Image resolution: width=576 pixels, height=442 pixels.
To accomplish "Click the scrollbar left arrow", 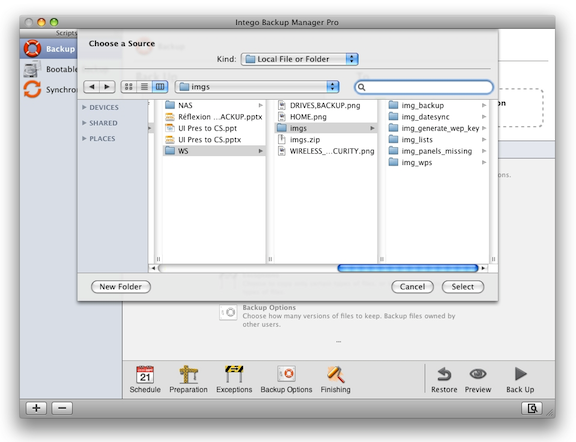I will (x=153, y=268).
